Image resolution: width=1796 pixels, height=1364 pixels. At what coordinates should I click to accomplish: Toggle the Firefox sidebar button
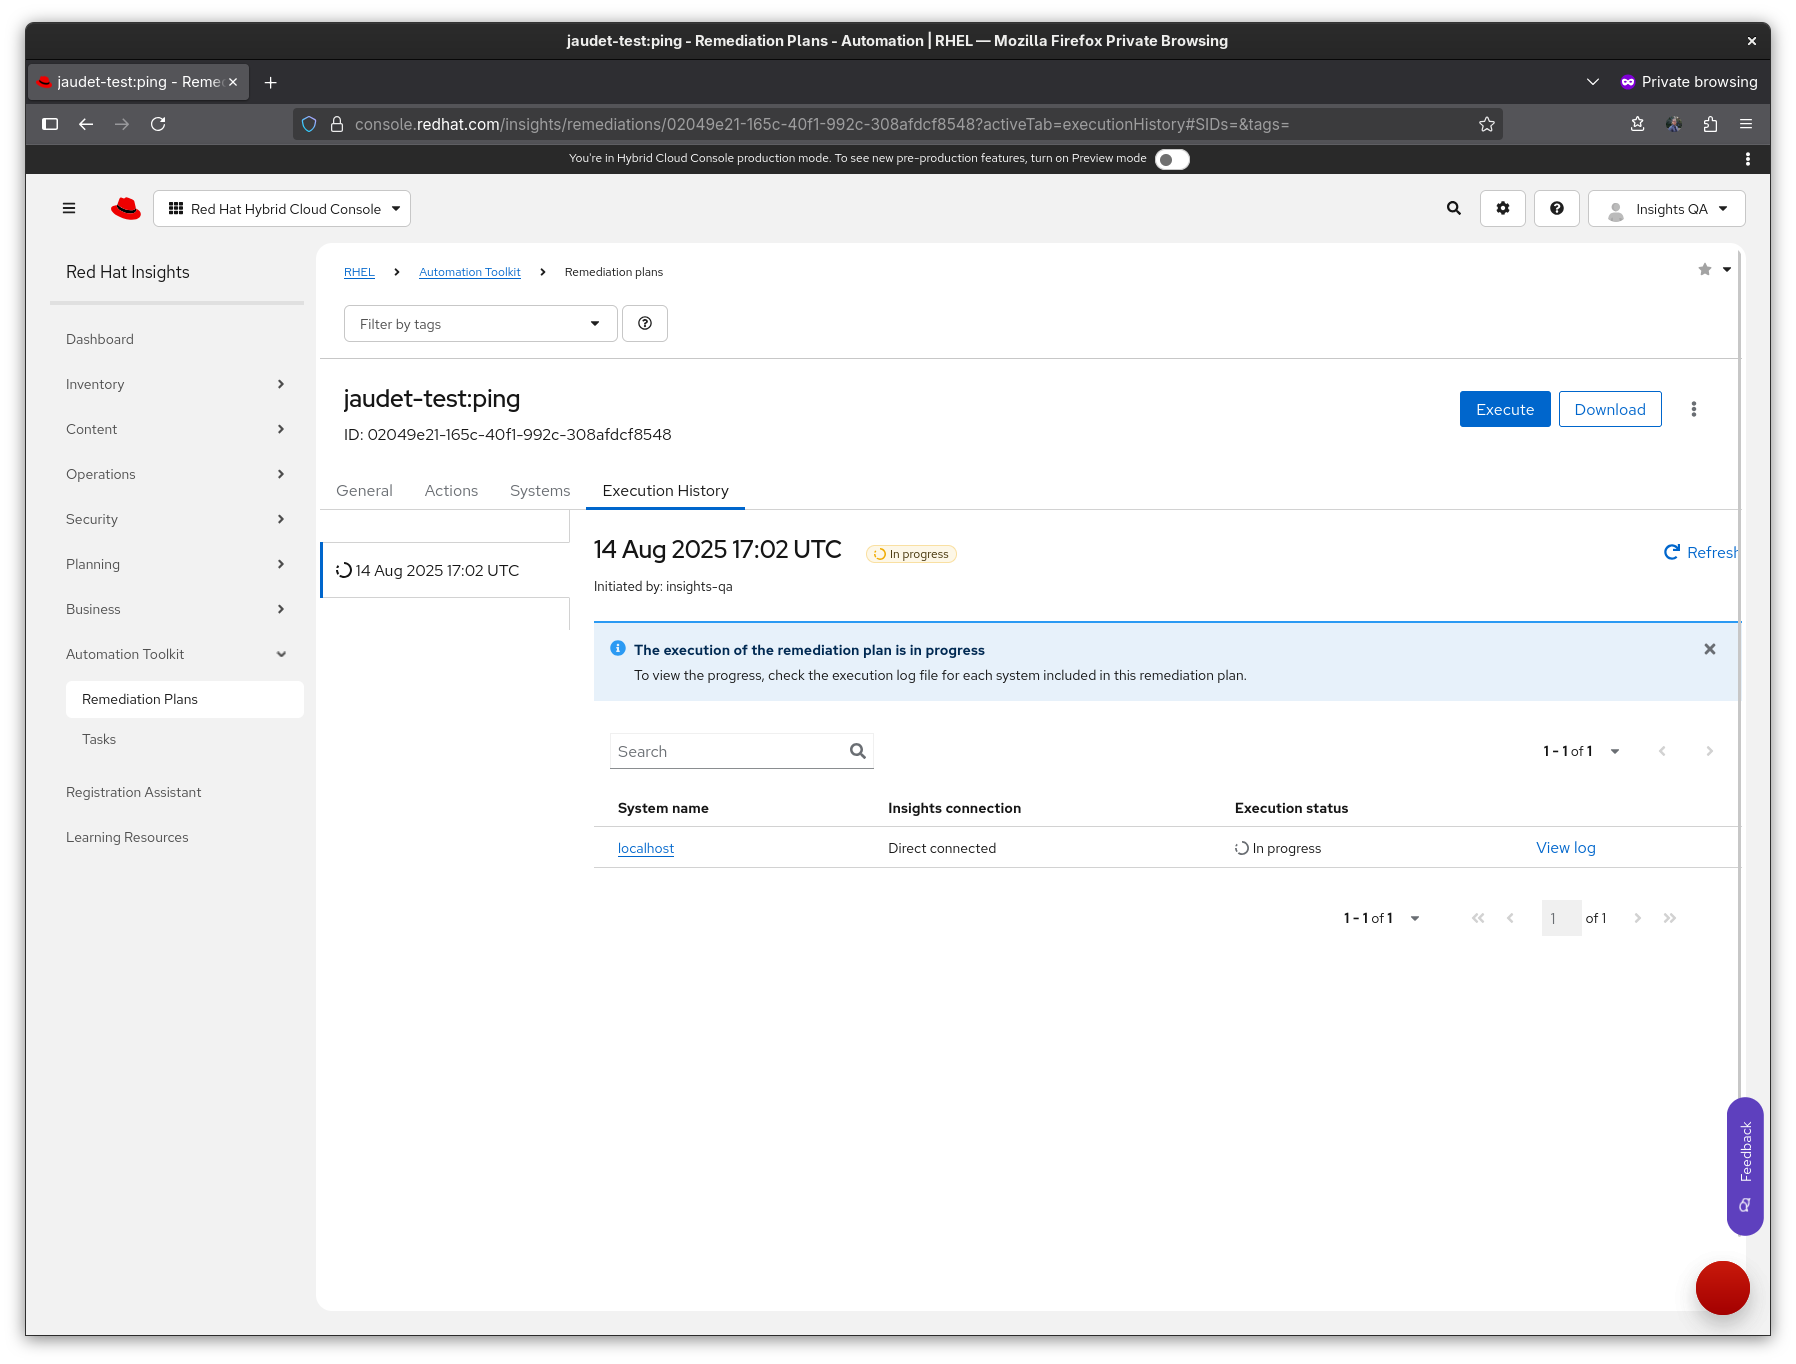coord(50,124)
